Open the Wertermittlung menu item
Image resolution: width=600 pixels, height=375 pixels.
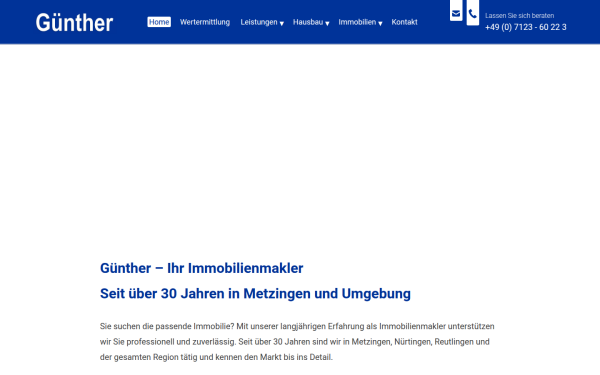(x=205, y=22)
